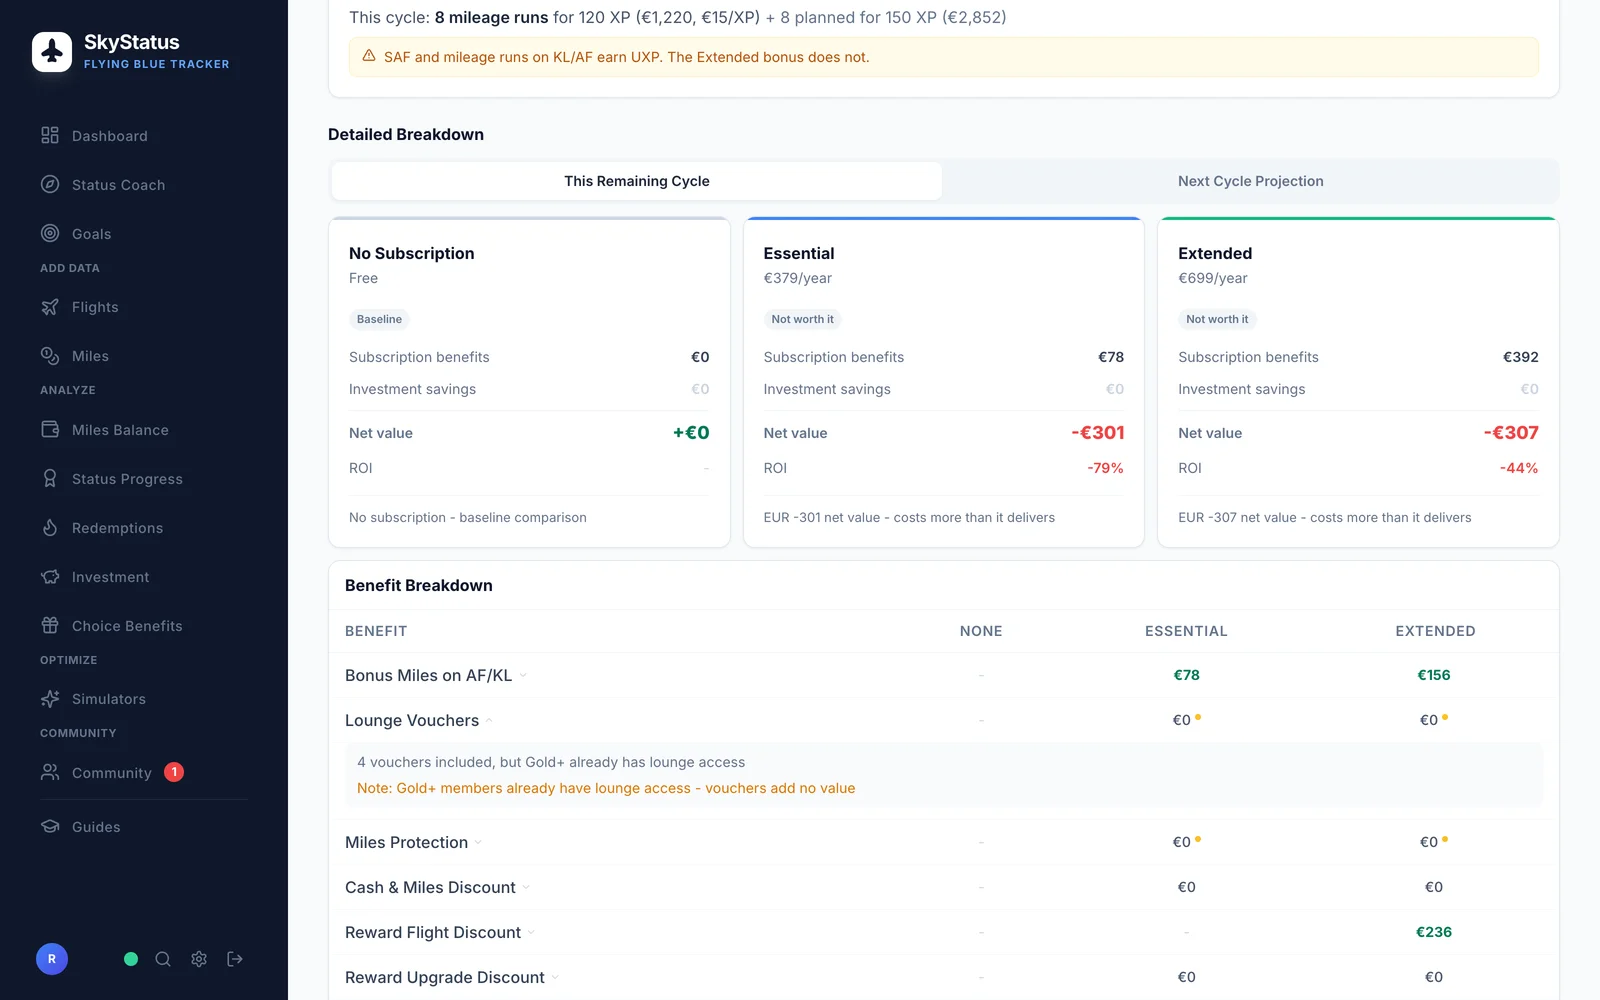Image resolution: width=1600 pixels, height=1000 pixels.
Task: Click the warning triangle in SAF notice
Action: (x=369, y=56)
